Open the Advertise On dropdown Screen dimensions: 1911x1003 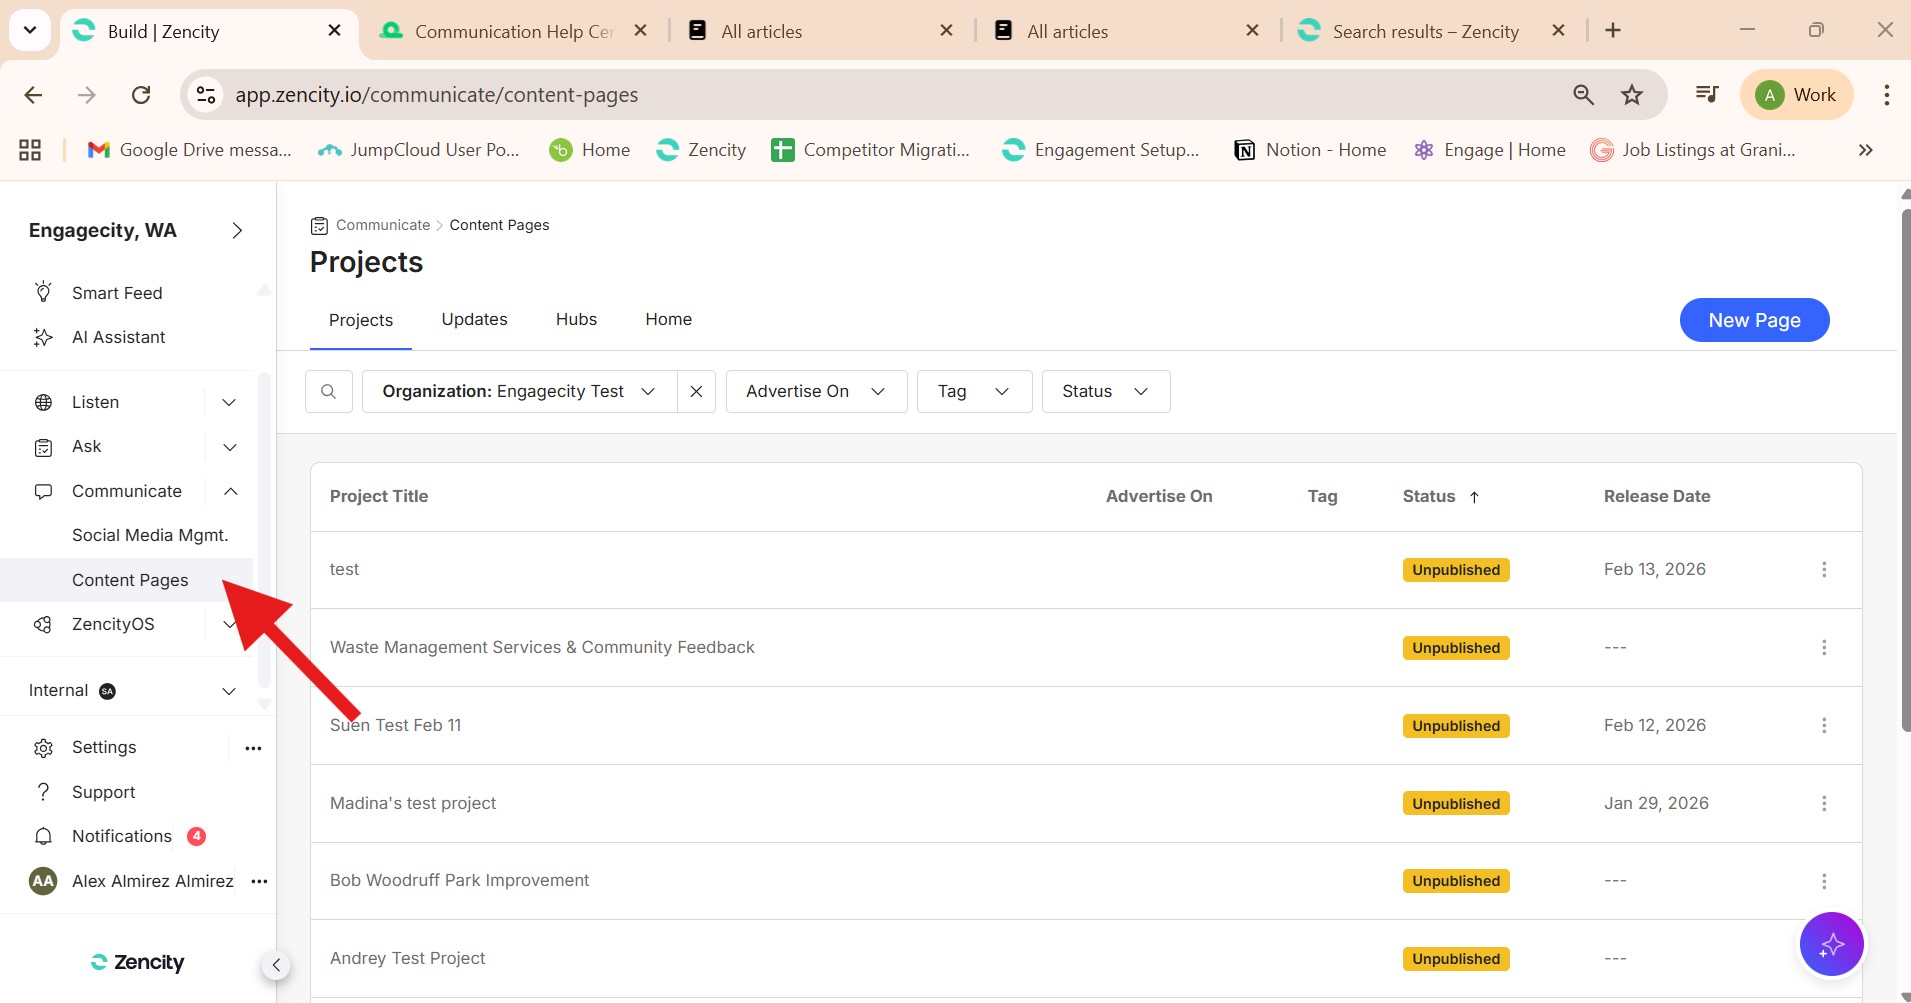click(816, 391)
